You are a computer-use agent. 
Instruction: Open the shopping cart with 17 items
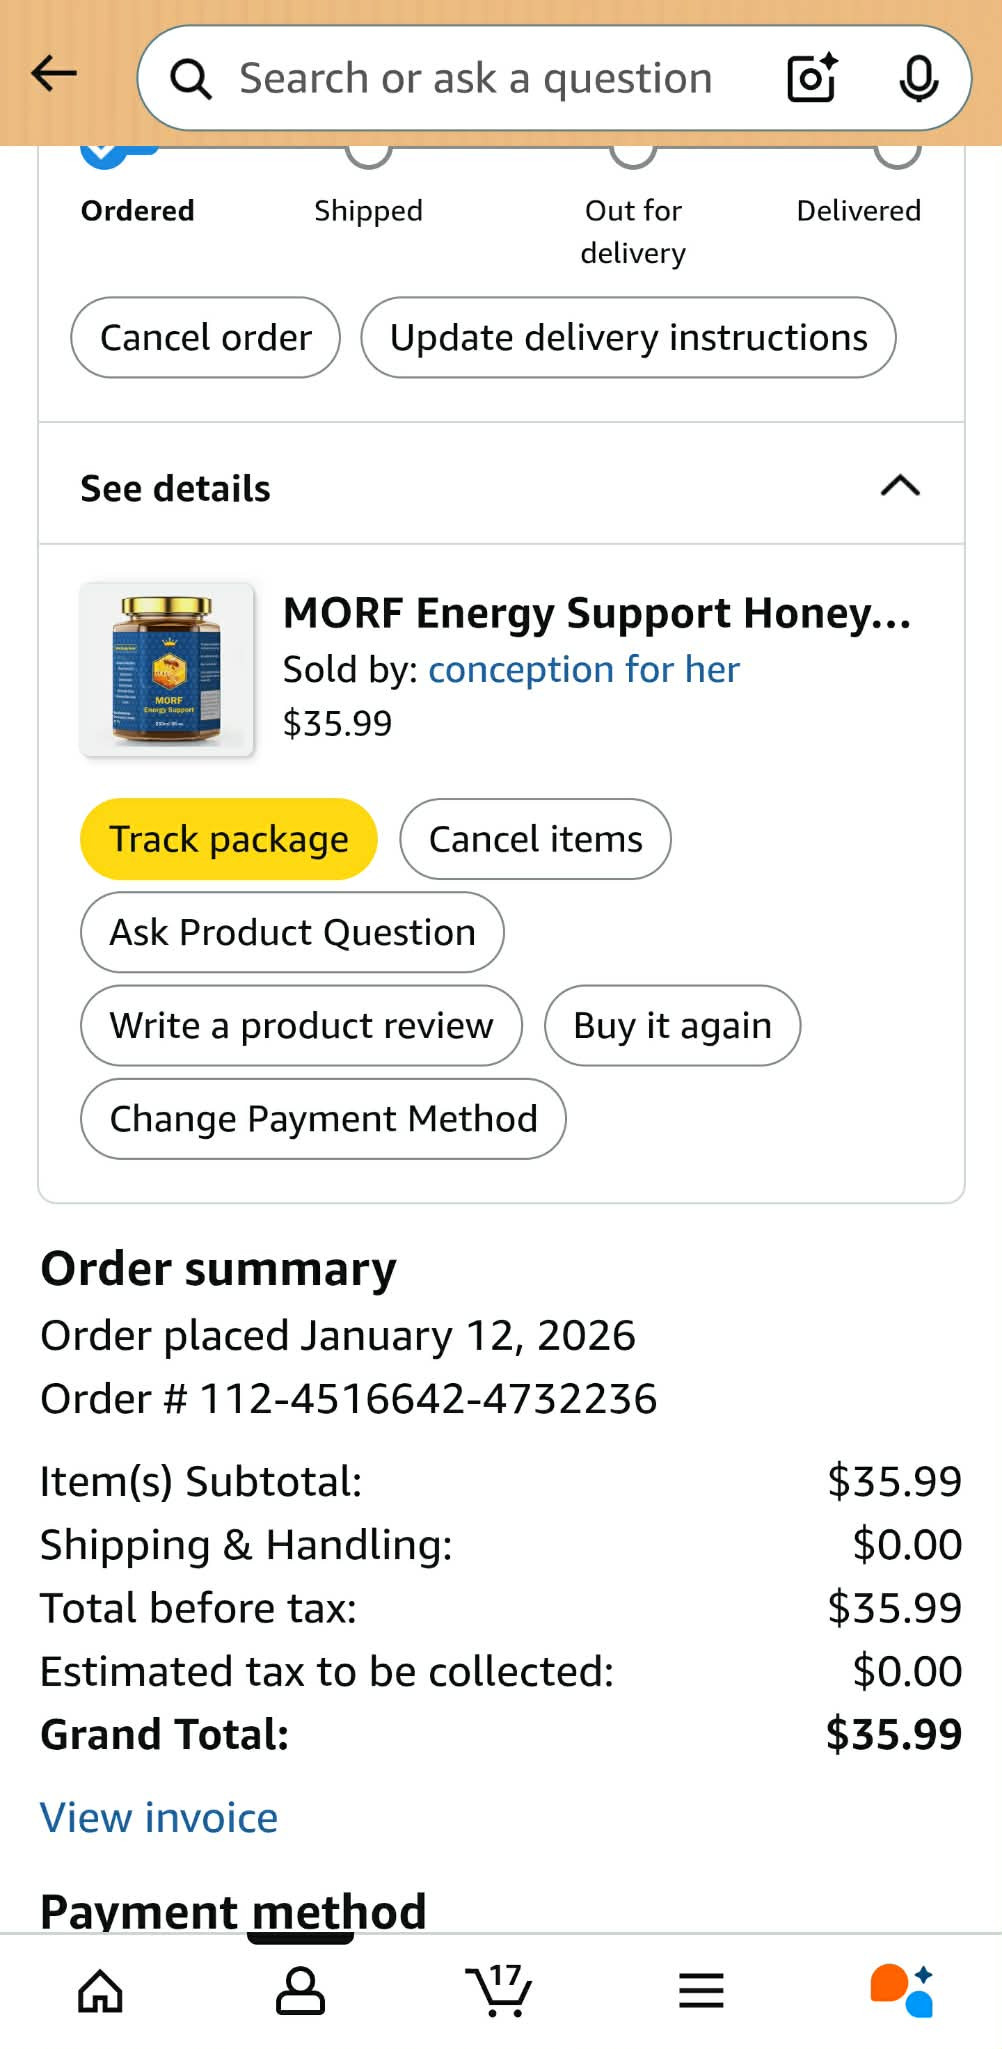coord(499,1990)
